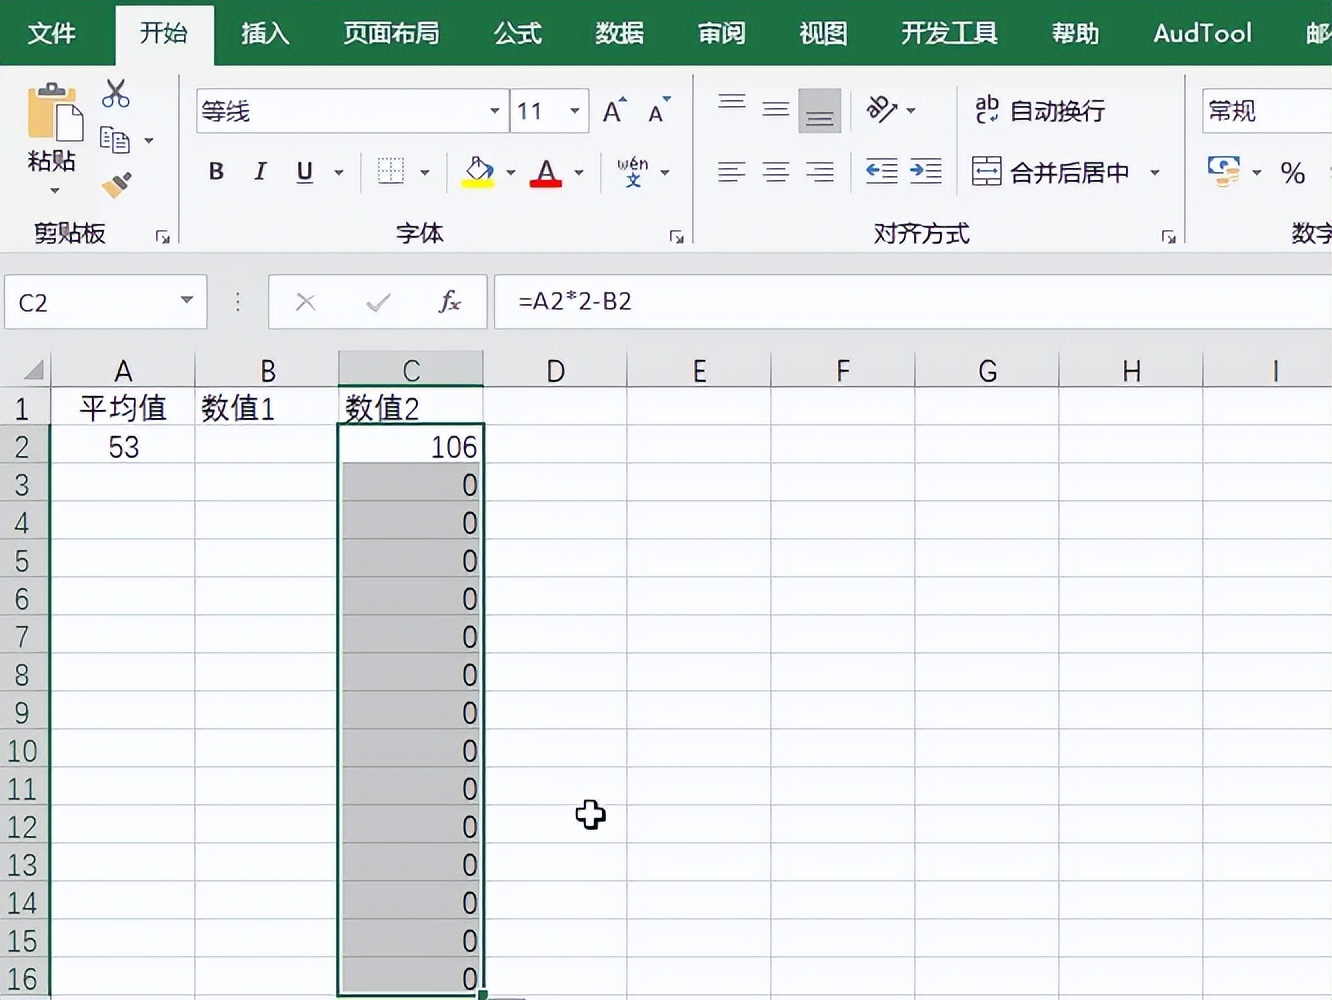Click the formula bar confirm checkmark

377,301
